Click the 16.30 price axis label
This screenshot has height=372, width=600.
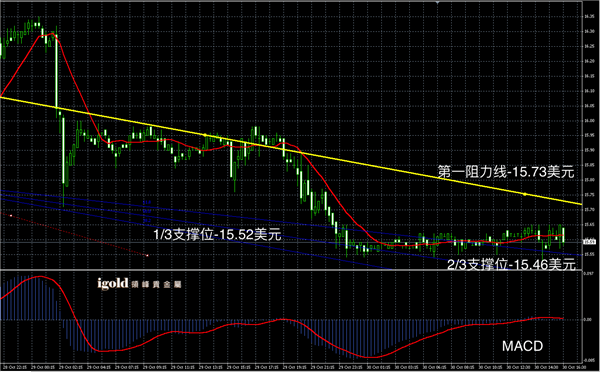(x=589, y=31)
